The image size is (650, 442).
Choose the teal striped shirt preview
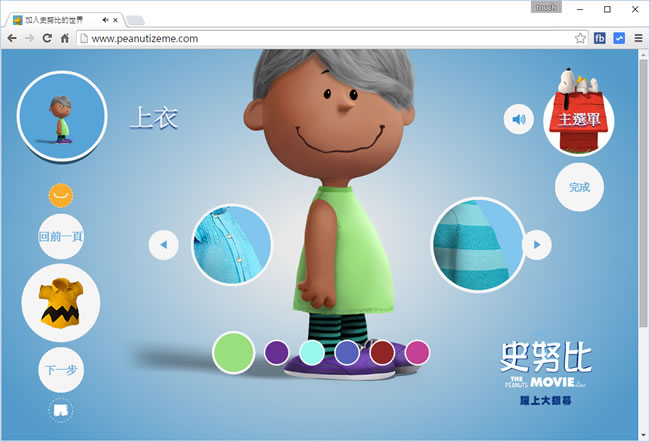point(478,245)
